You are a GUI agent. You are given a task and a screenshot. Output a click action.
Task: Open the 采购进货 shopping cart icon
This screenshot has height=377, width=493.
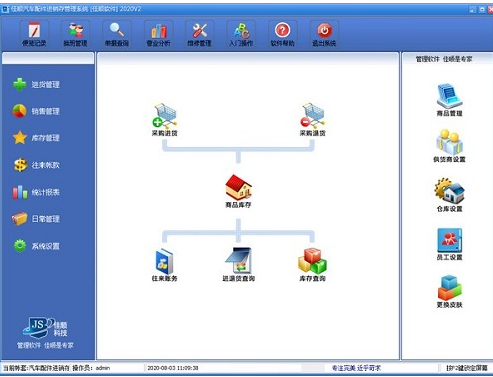(x=165, y=116)
